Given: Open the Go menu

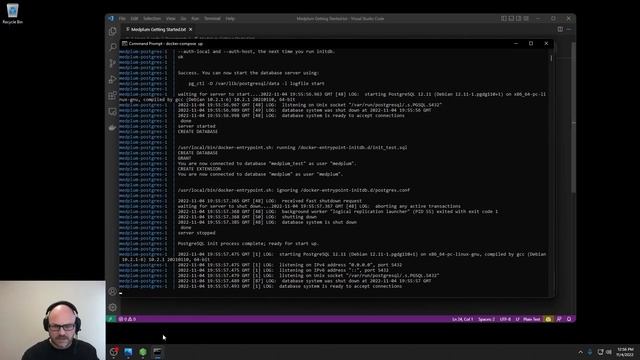Looking at the screenshot, I should pos(184,18).
